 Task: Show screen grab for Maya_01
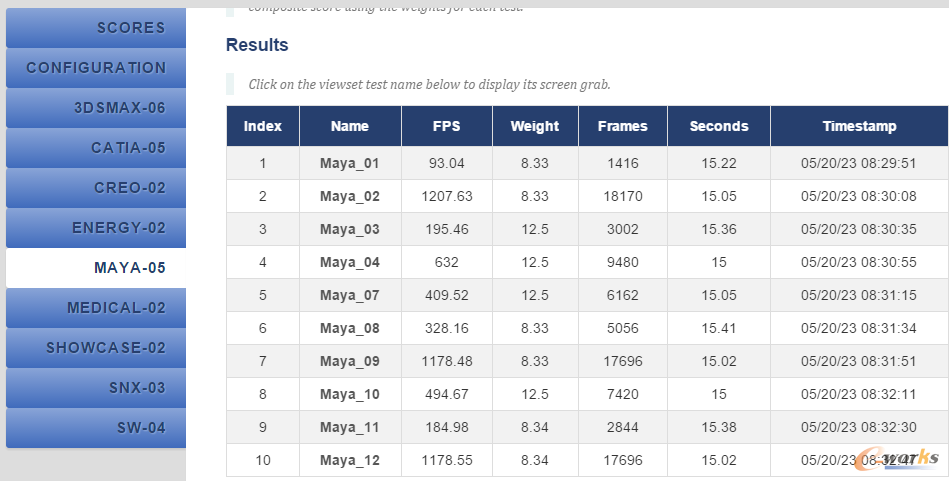click(350, 163)
